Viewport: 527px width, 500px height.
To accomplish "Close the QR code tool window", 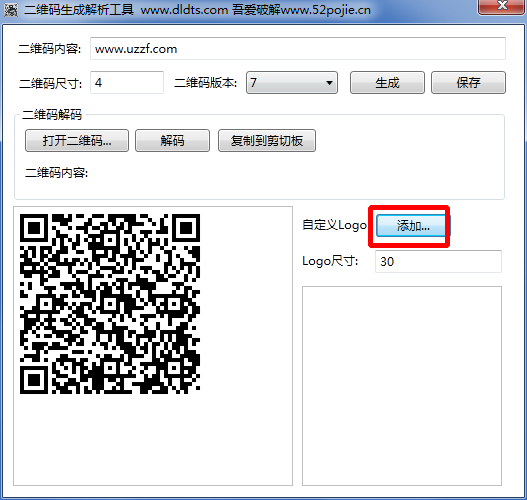I will point(502,6).
